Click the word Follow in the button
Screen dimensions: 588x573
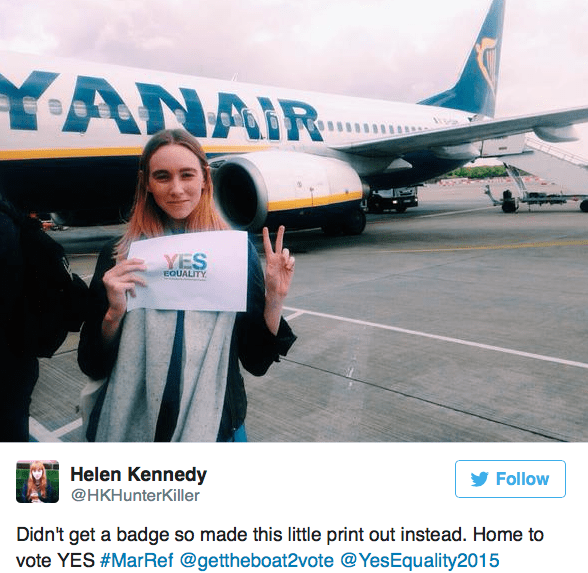(522, 479)
